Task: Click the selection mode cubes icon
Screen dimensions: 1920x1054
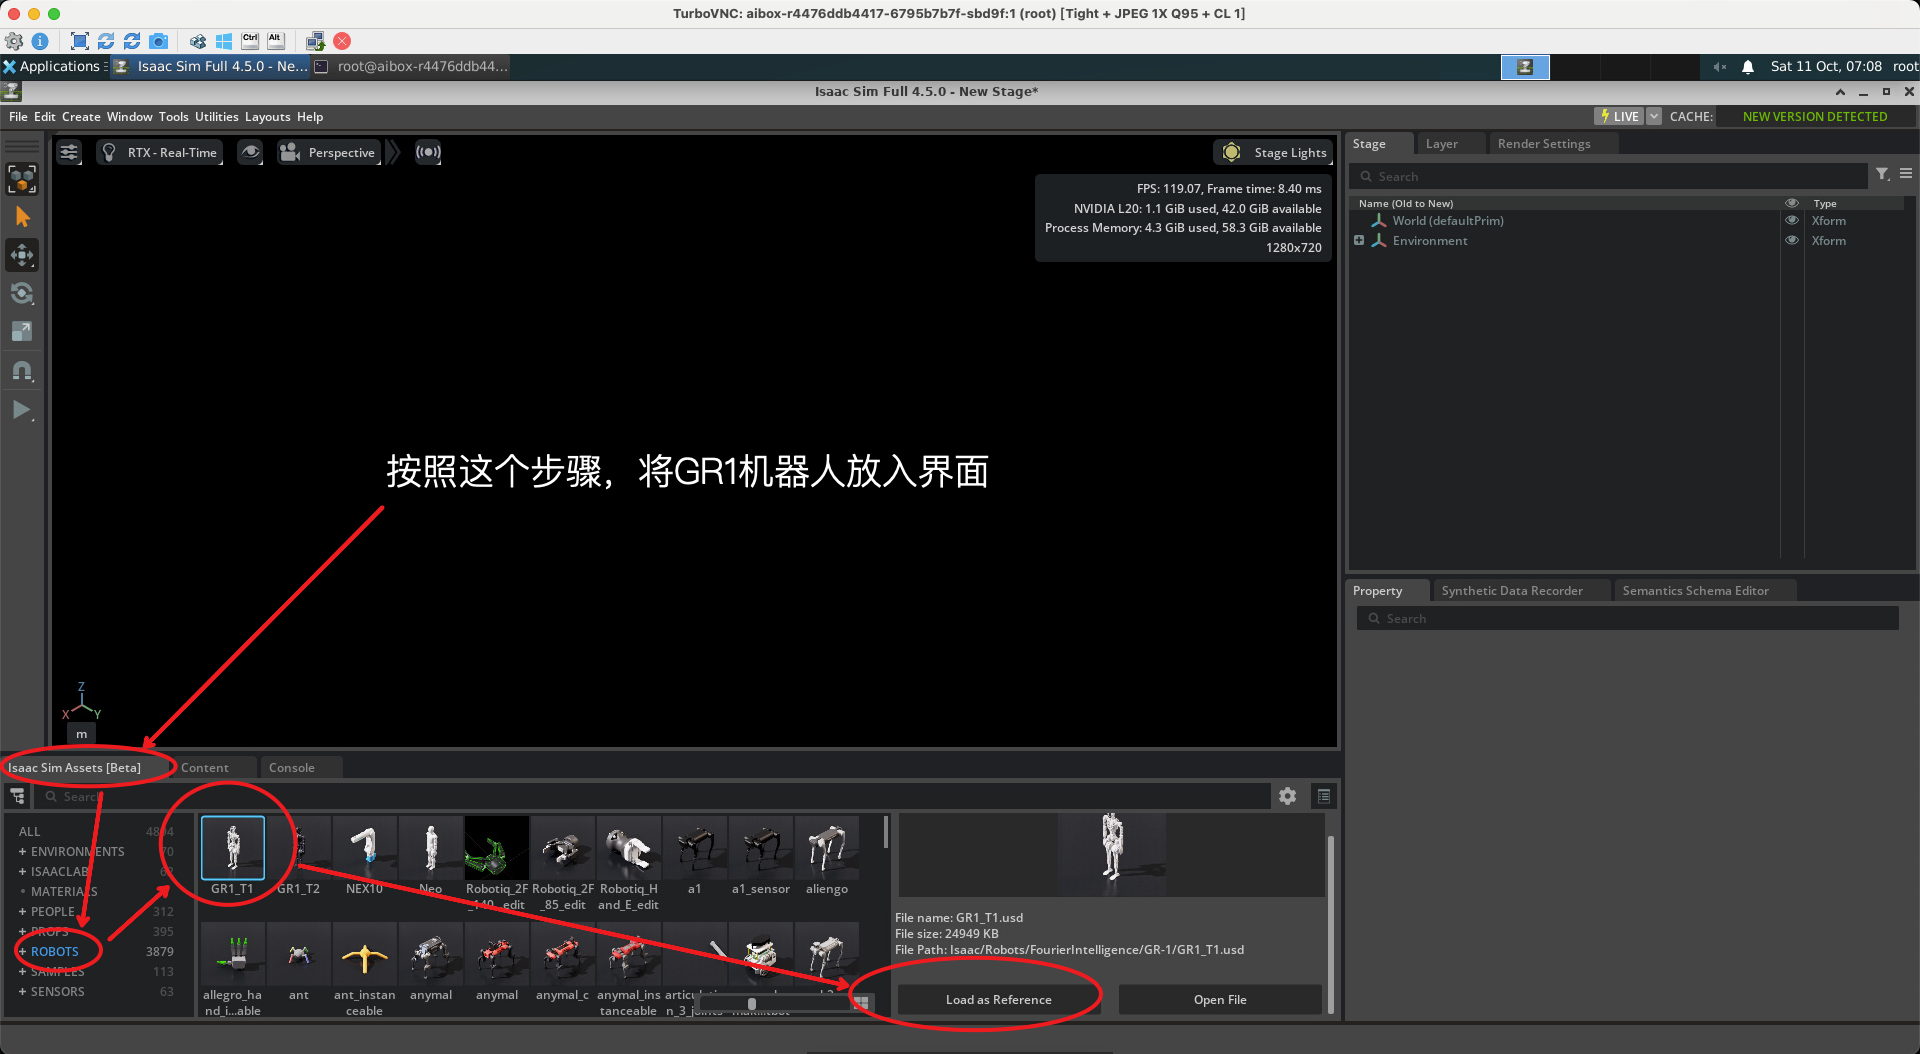Action: click(x=22, y=179)
